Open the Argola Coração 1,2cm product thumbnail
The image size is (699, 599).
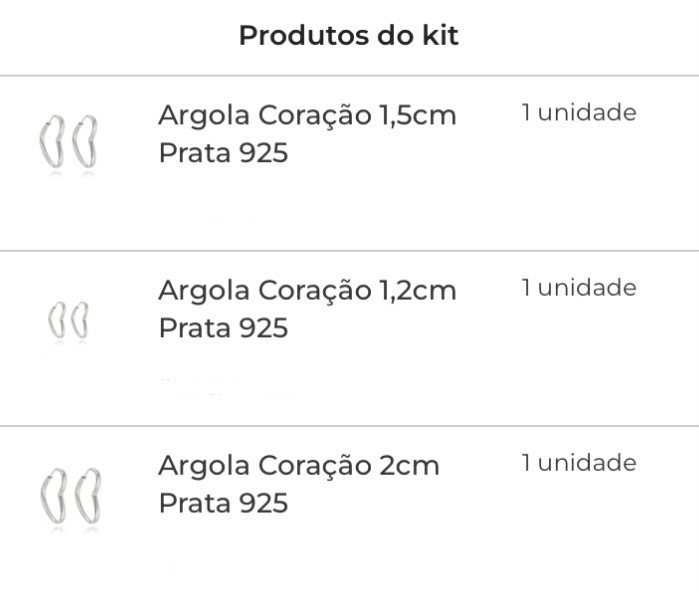tap(68, 320)
